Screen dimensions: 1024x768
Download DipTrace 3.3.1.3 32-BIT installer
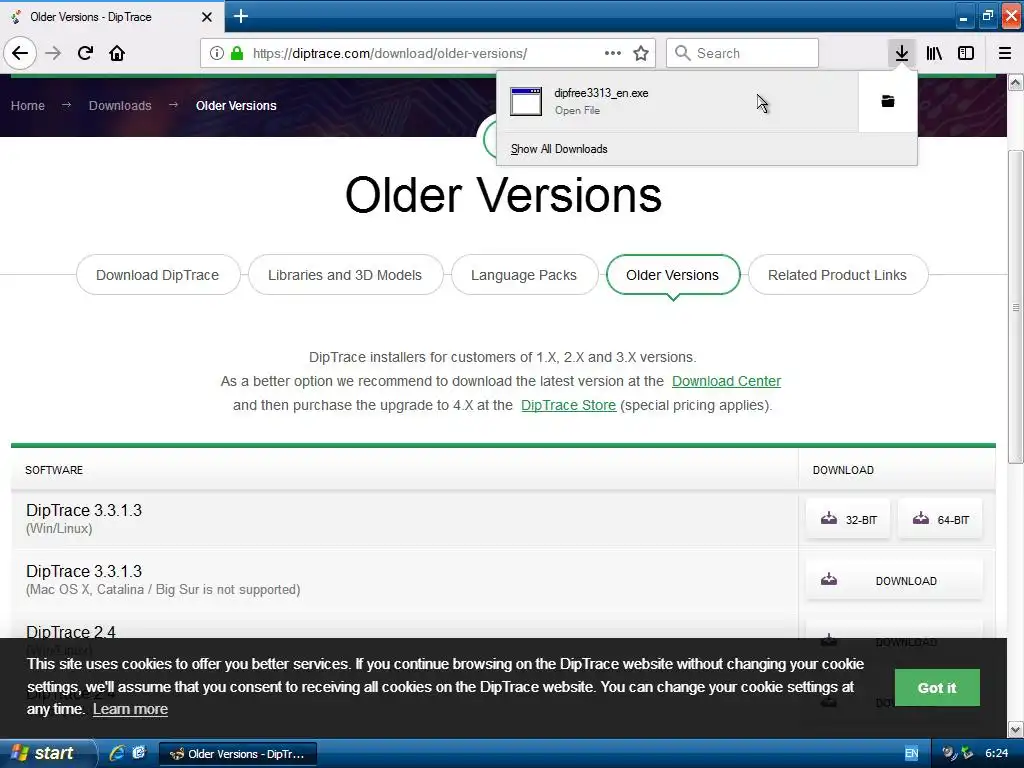848,520
